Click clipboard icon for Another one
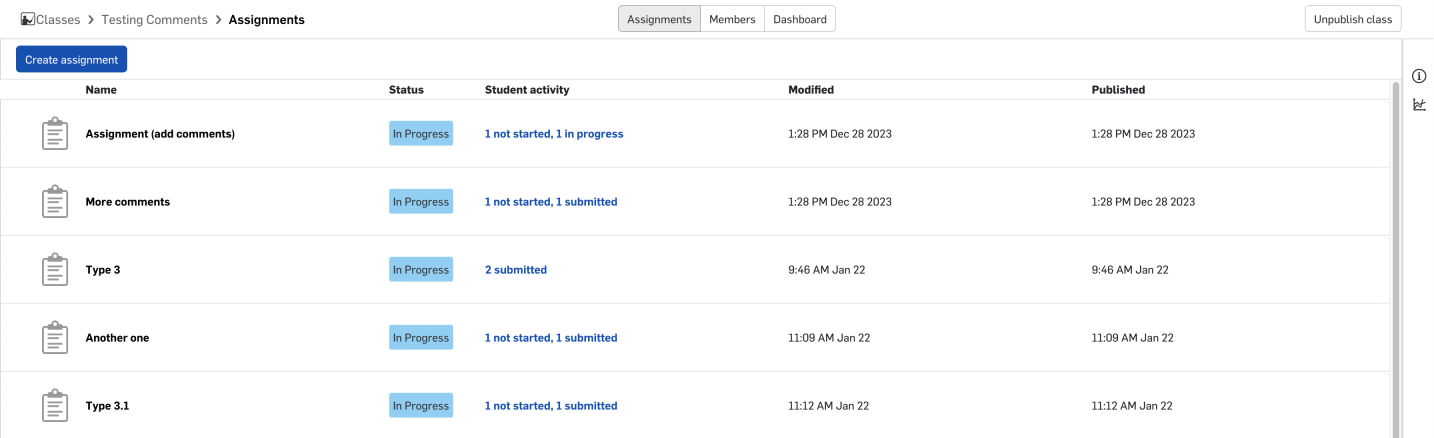The image size is (1434, 438). point(55,338)
